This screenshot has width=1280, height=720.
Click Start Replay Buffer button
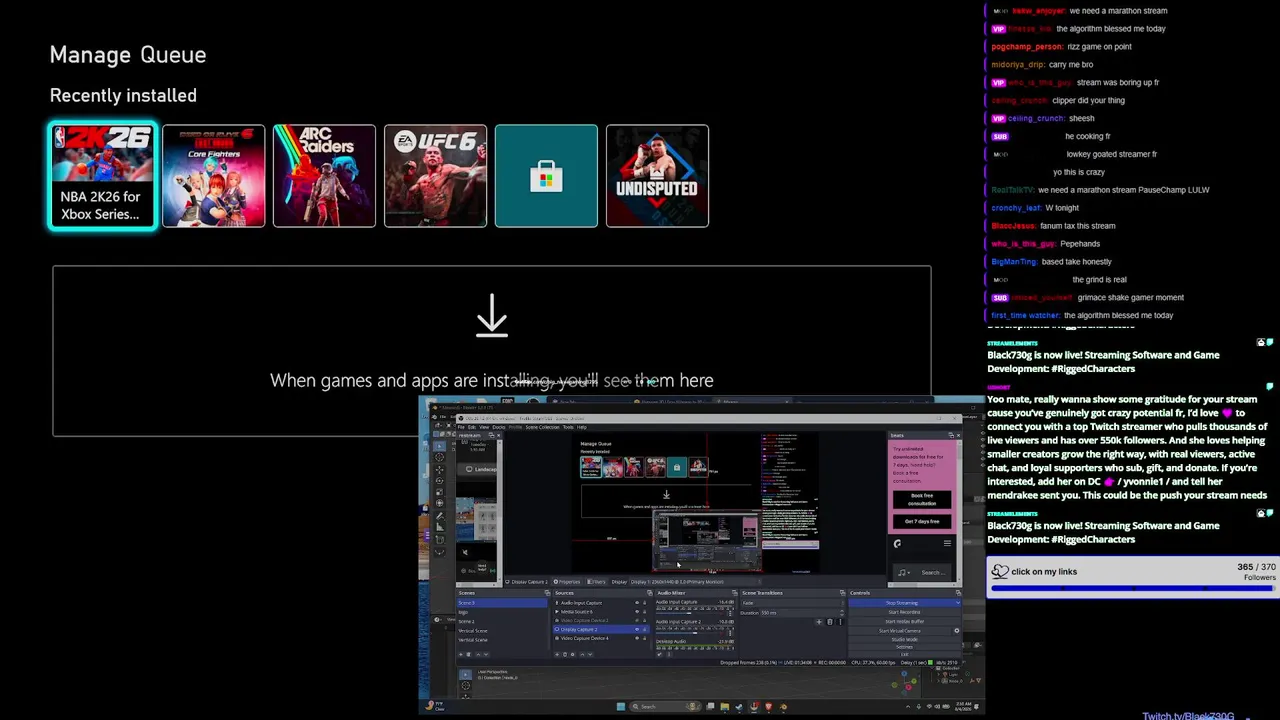click(x=905, y=621)
